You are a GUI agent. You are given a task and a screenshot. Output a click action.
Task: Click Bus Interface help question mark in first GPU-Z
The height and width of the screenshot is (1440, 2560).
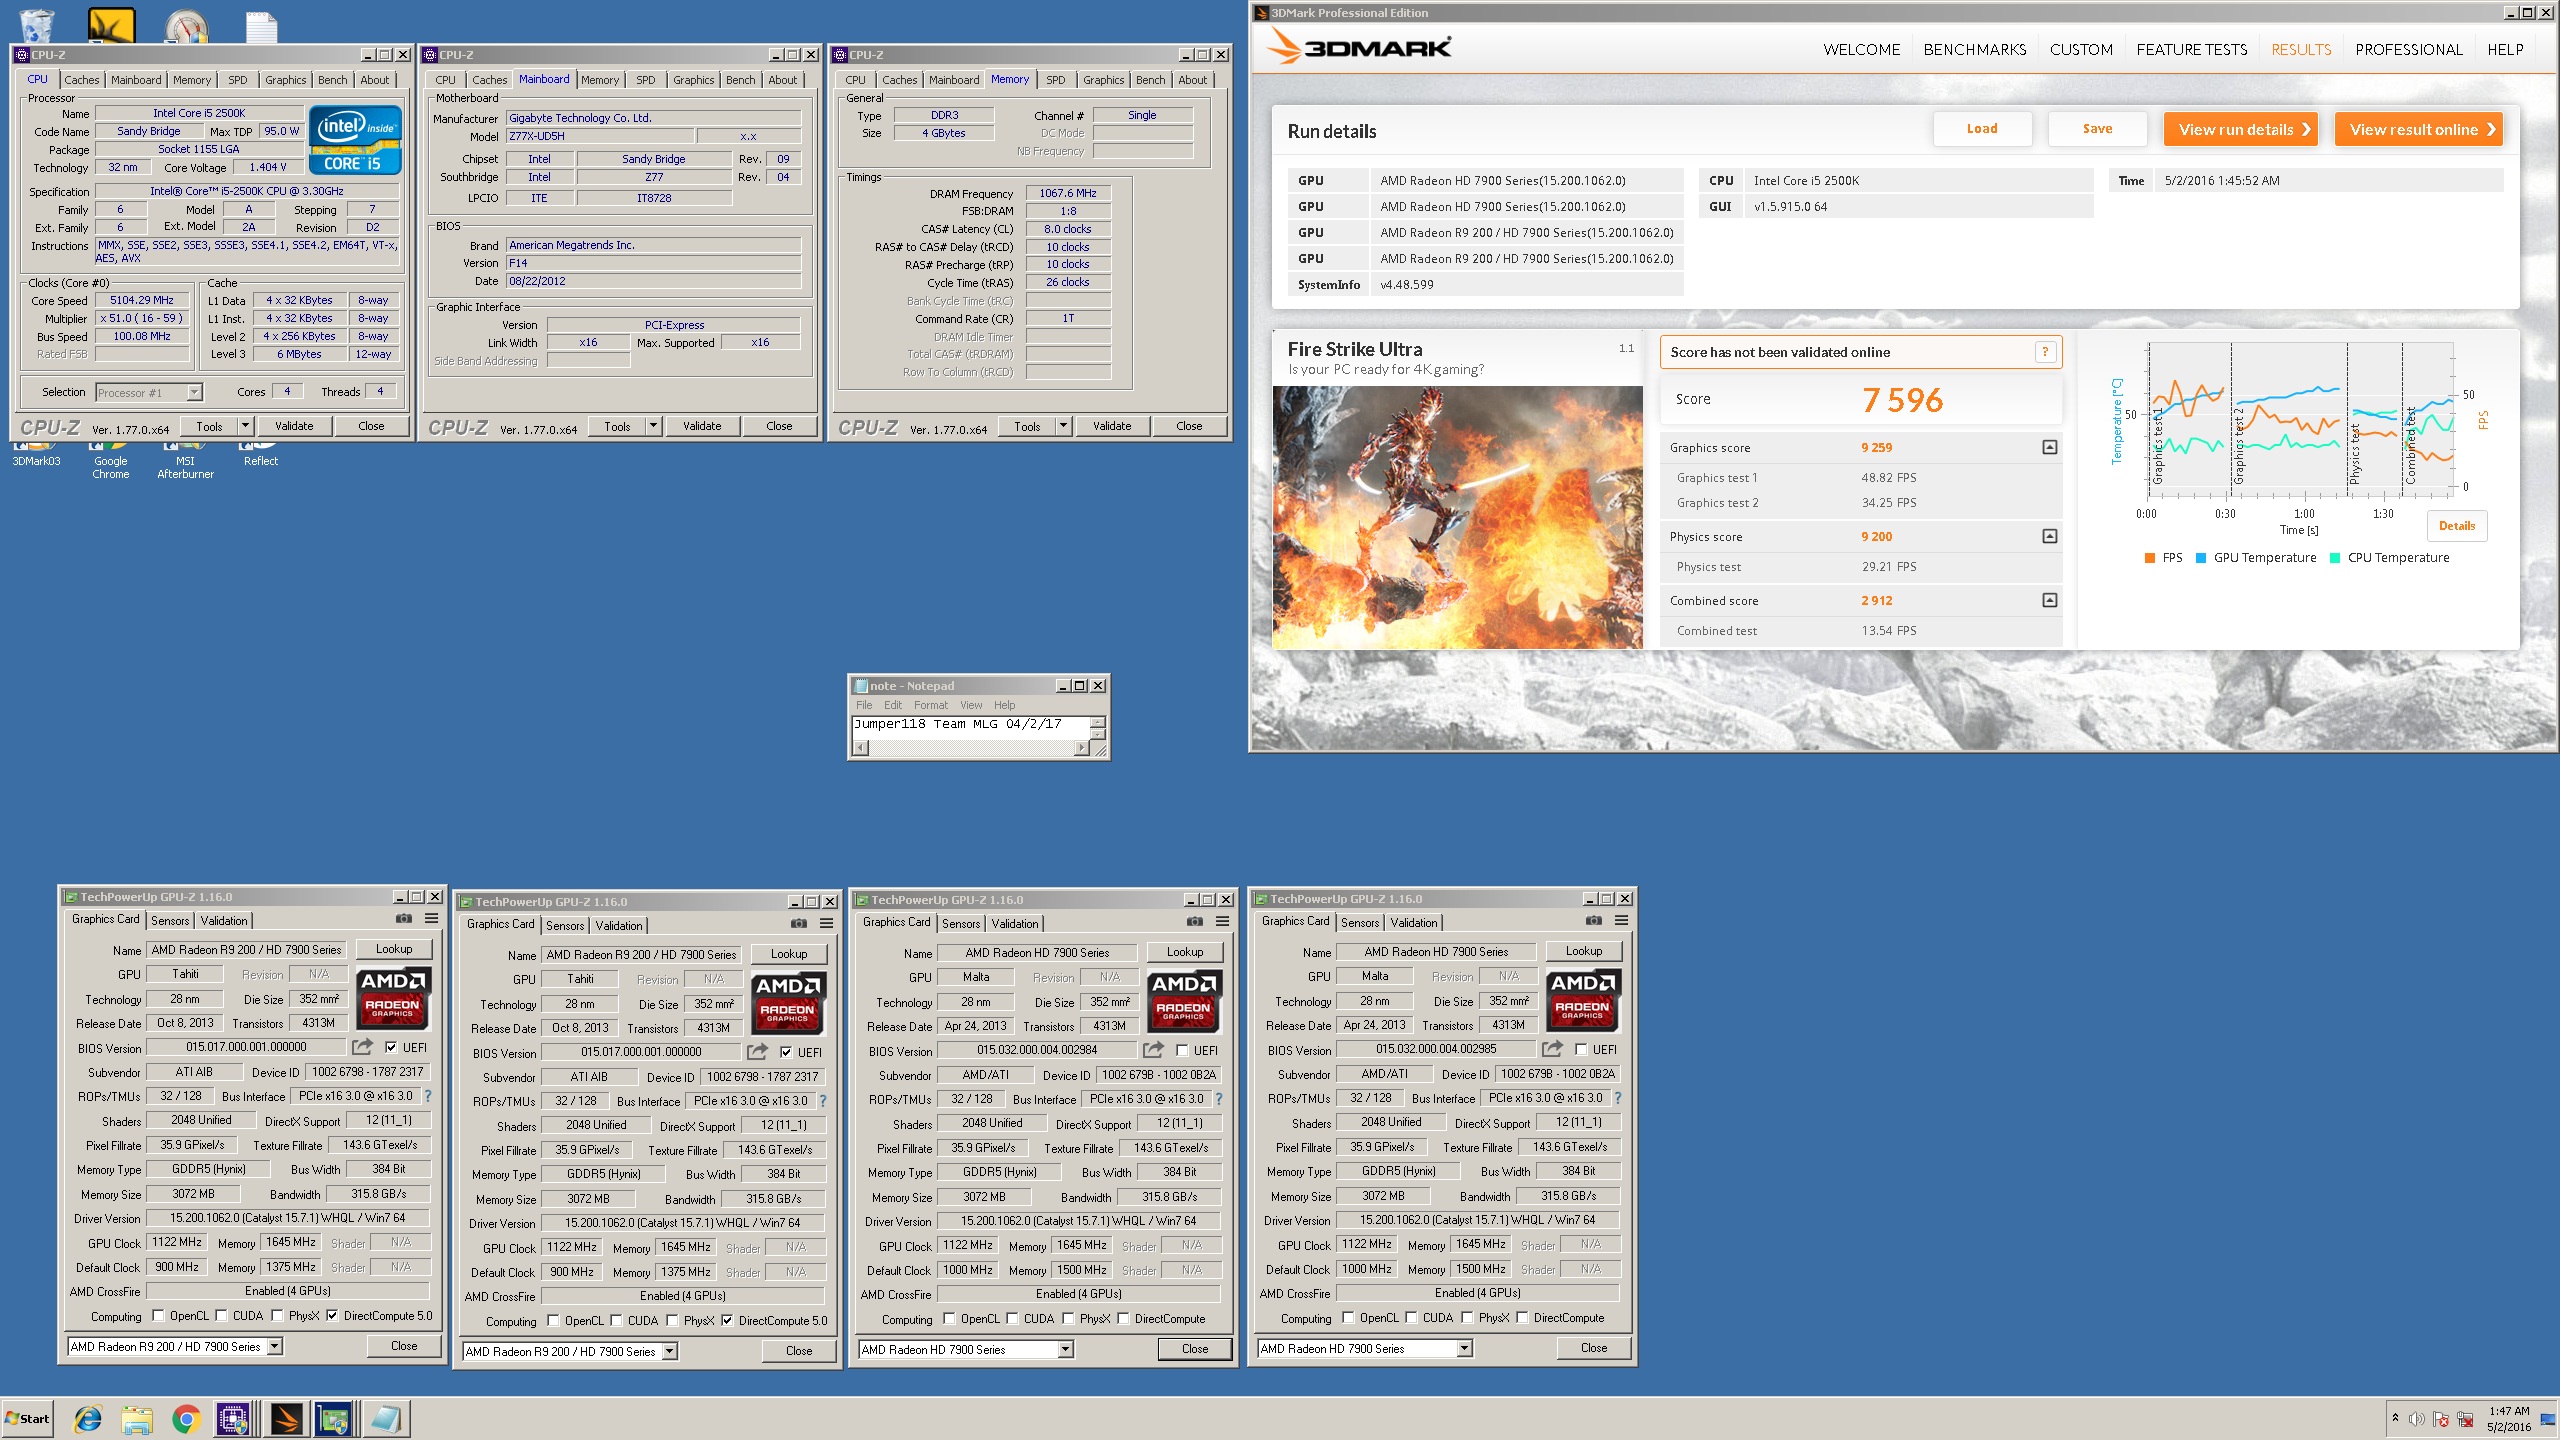[x=428, y=1096]
